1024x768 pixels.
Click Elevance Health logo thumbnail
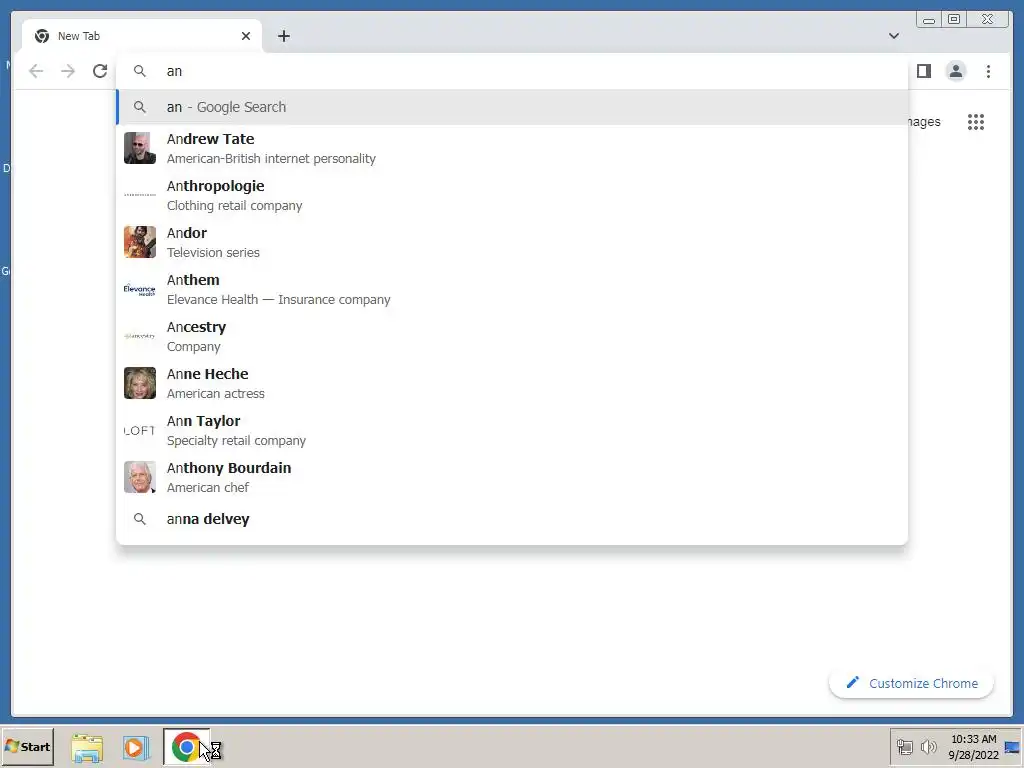140,289
